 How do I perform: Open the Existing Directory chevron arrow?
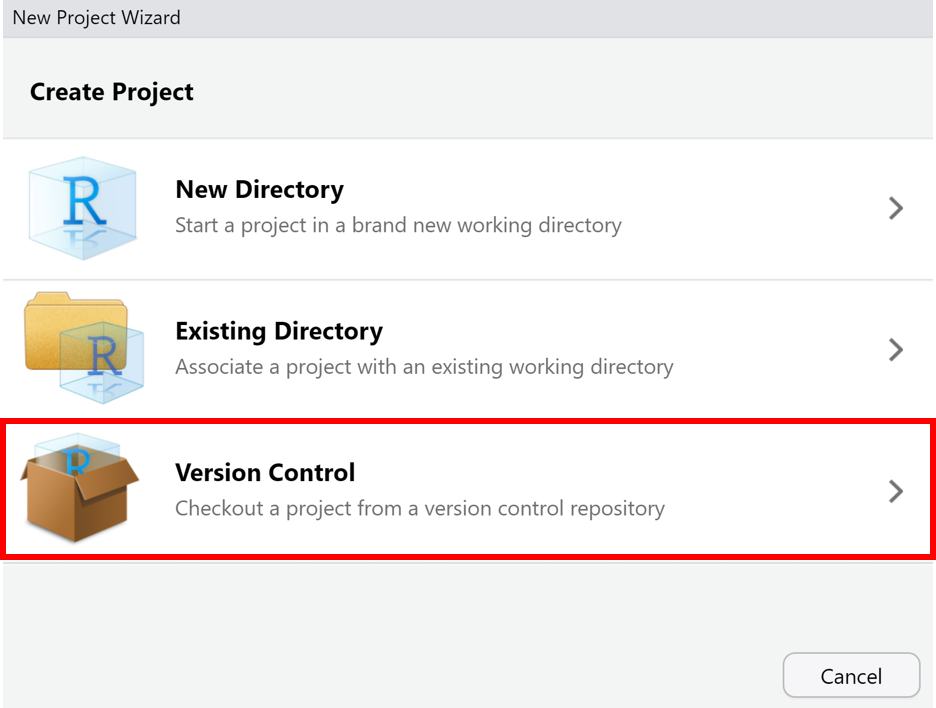[x=895, y=350]
